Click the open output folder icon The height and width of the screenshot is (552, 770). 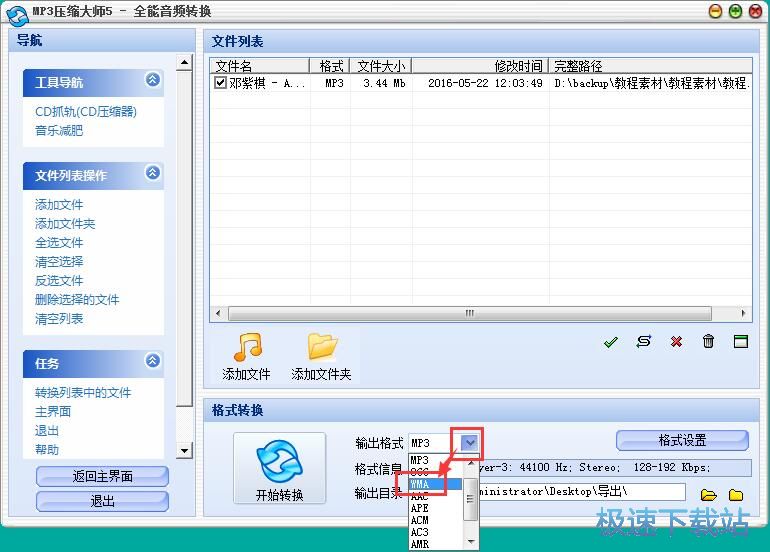click(708, 495)
